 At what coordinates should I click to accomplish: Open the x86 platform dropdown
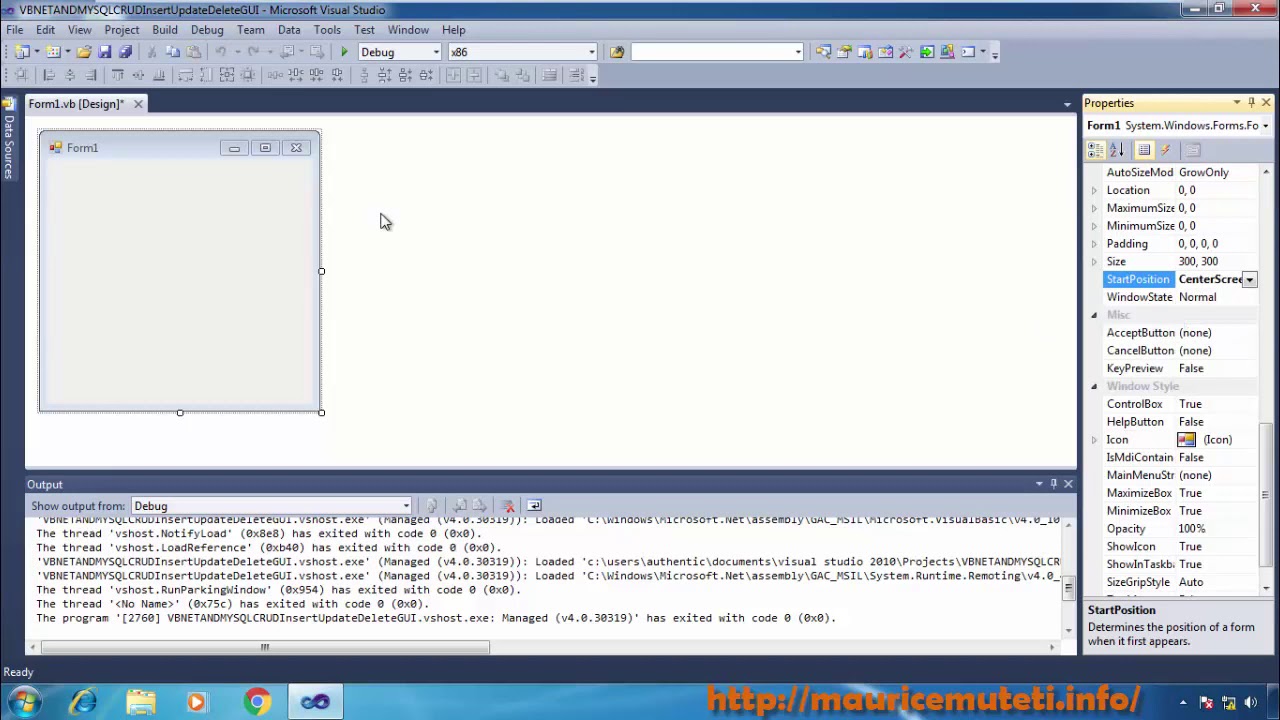tap(591, 52)
